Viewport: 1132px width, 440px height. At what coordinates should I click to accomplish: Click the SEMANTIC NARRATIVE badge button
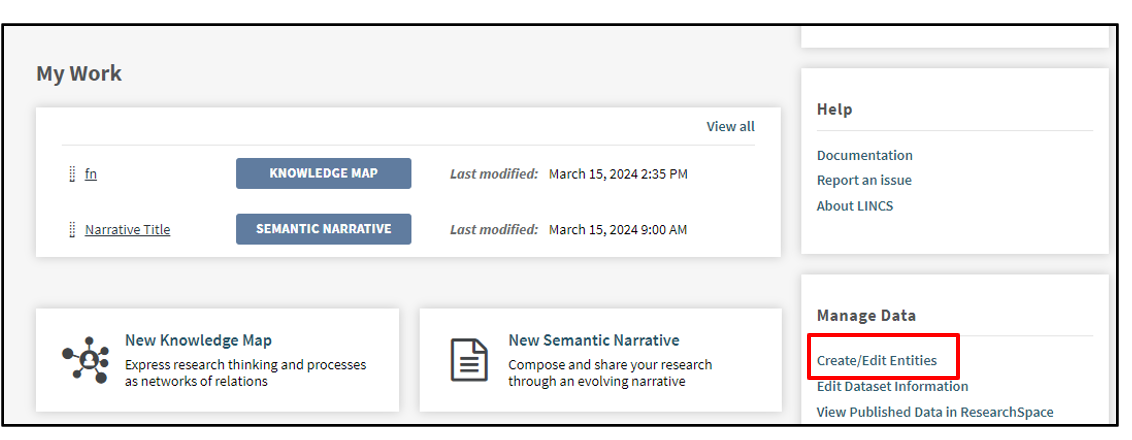[x=323, y=229]
